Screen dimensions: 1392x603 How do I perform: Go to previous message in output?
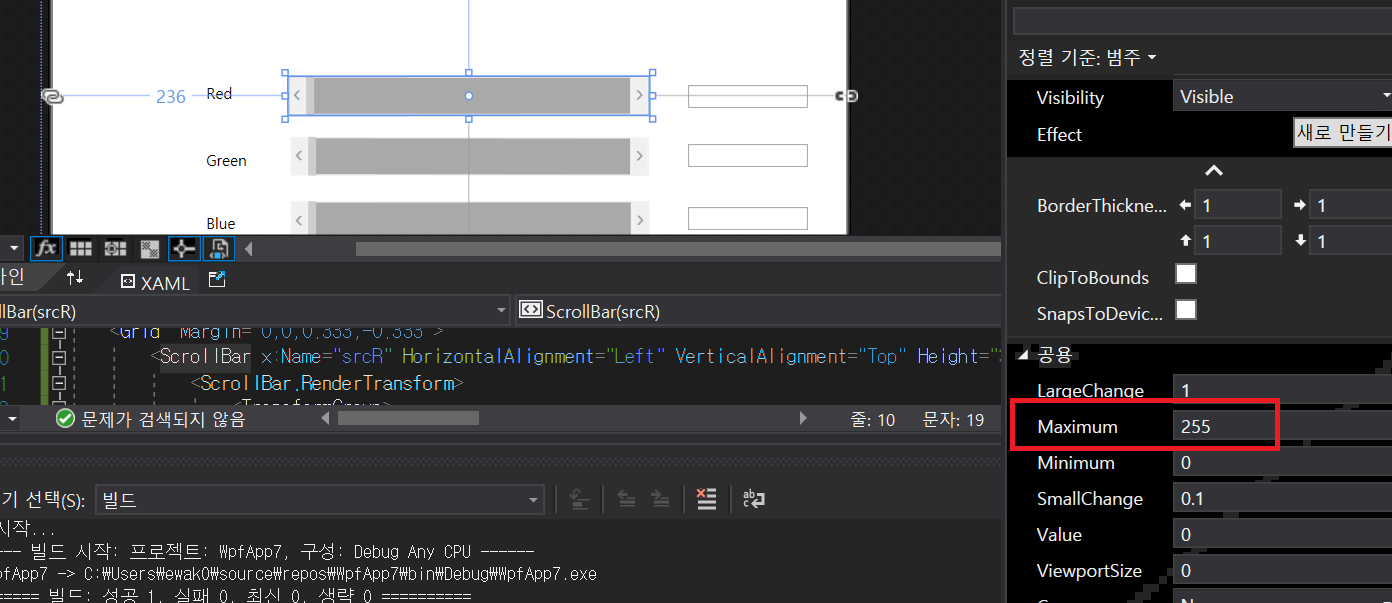[627, 499]
